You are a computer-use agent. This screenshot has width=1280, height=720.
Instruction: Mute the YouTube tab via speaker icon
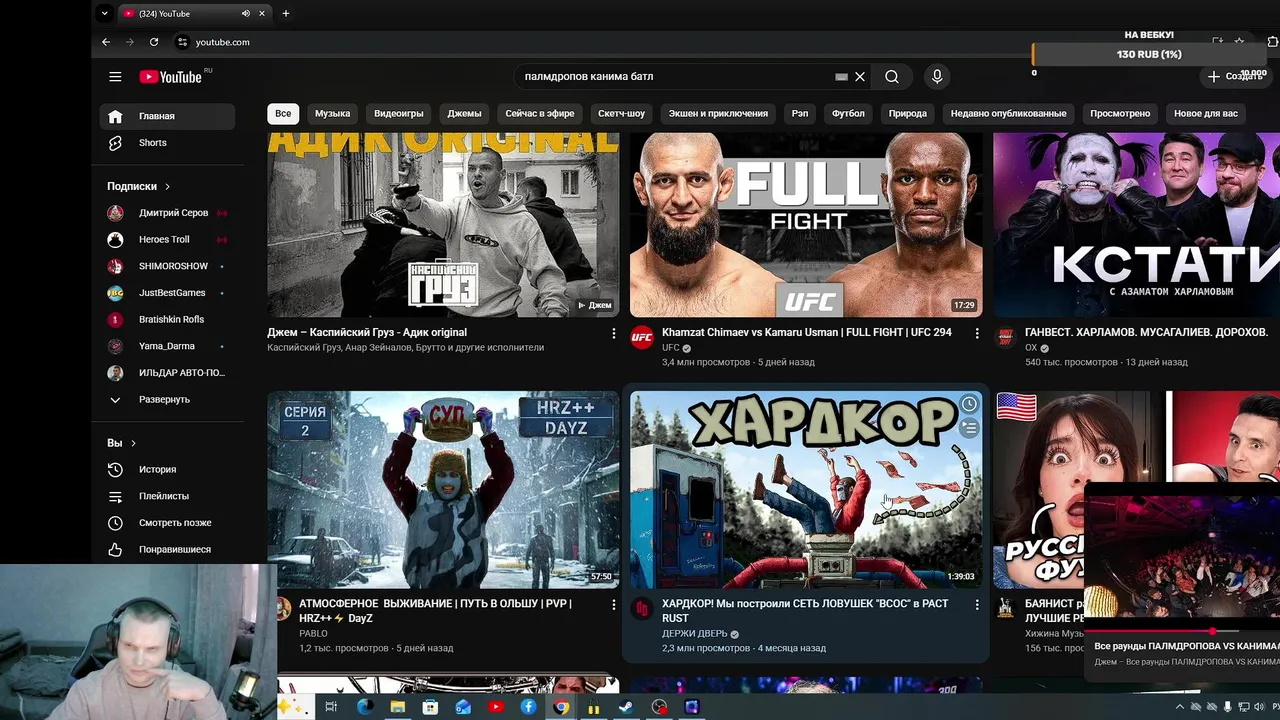(246, 13)
